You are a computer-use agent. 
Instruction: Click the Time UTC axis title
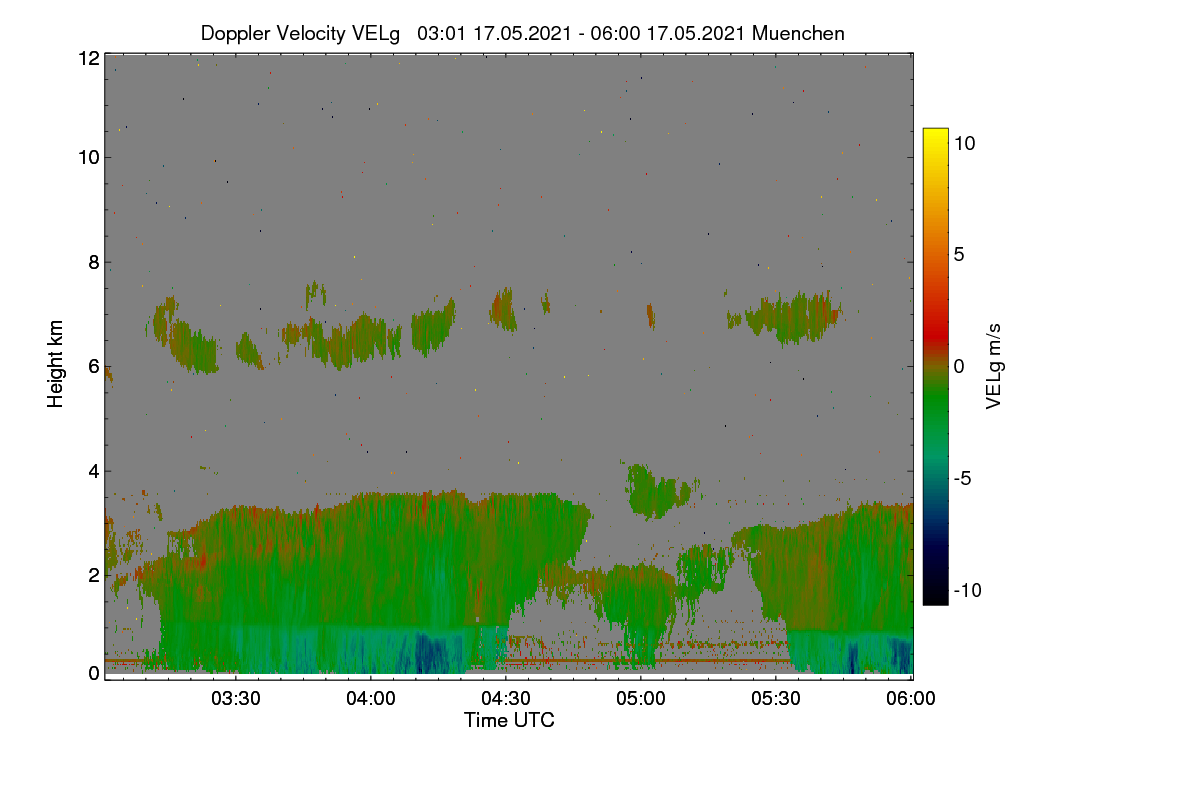pos(509,720)
